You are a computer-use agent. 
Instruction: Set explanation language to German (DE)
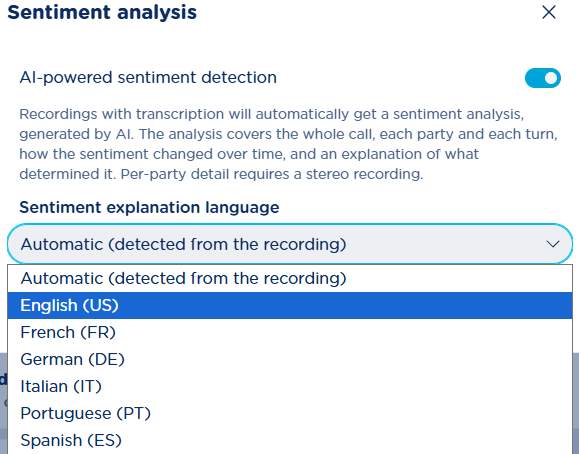(x=290, y=359)
